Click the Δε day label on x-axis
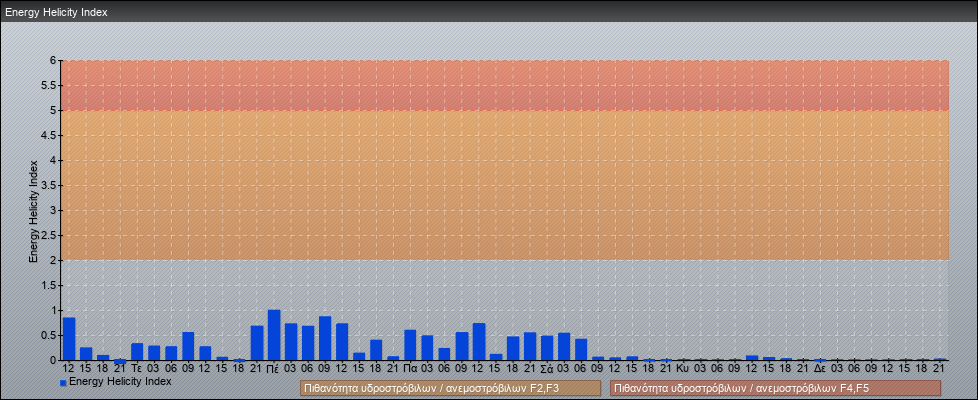Image resolution: width=978 pixels, height=400 pixels. tap(820, 368)
